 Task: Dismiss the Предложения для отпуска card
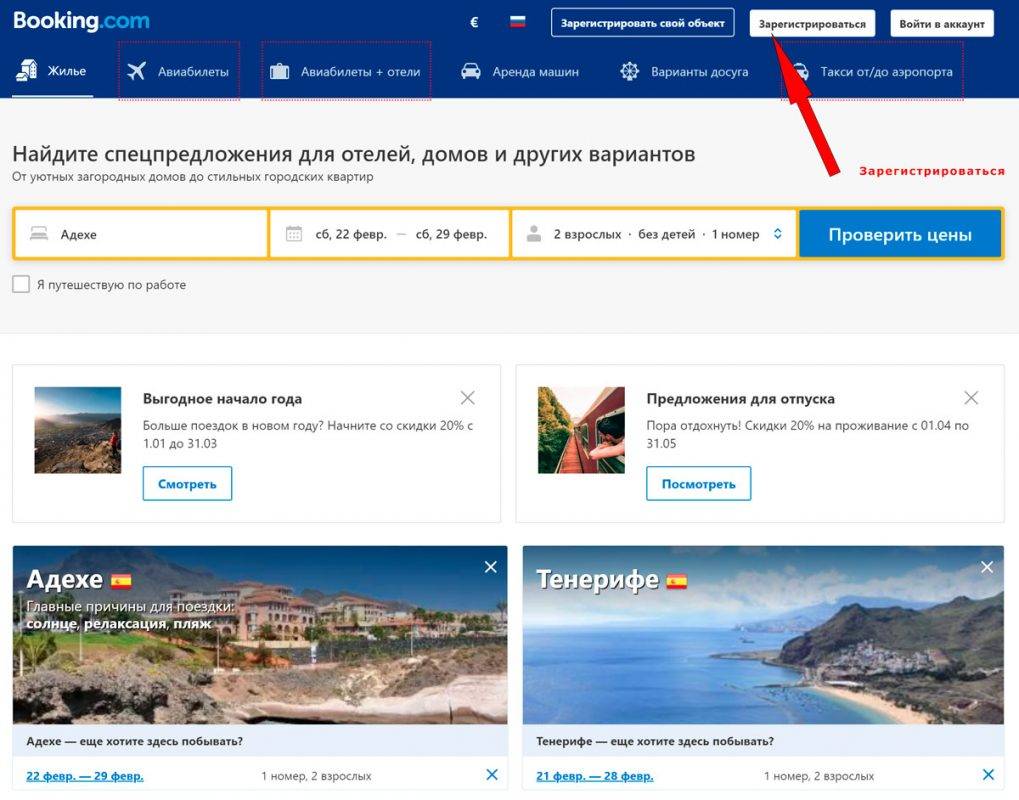tap(971, 397)
